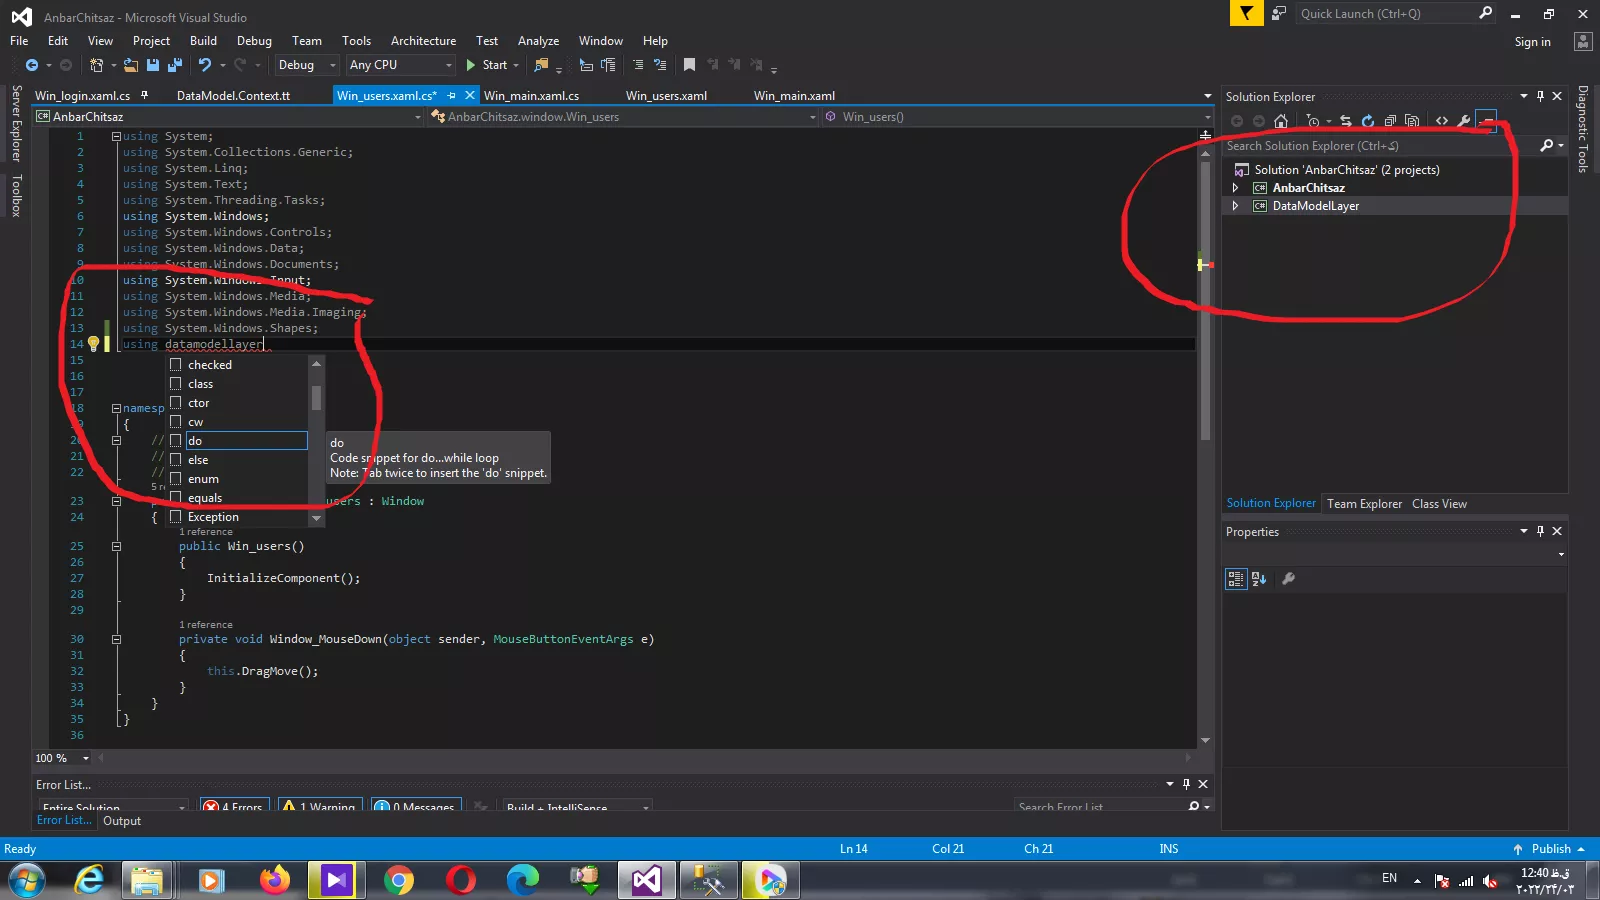Viewport: 1600px width, 900px height.
Task: Switch to the Output tab
Action: (122, 821)
